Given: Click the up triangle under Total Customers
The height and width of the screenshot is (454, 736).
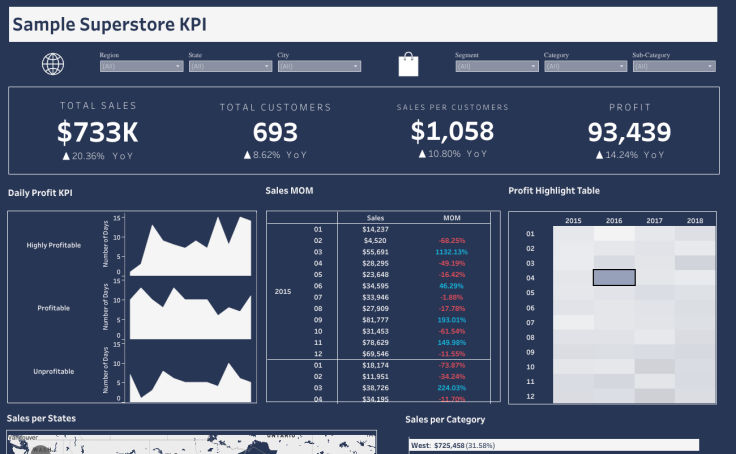Looking at the screenshot, I should (247, 155).
